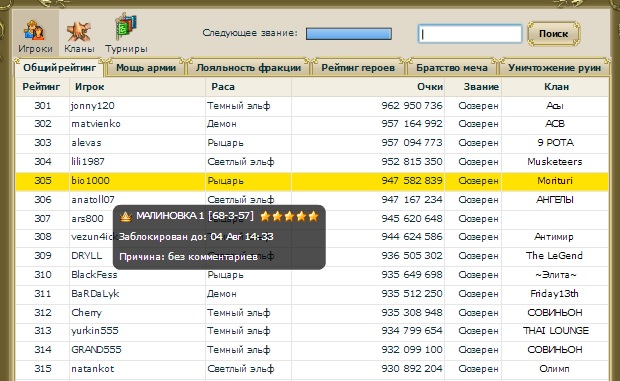Open clan Friday13th
Viewport: 620px width, 381px height.
click(554, 294)
